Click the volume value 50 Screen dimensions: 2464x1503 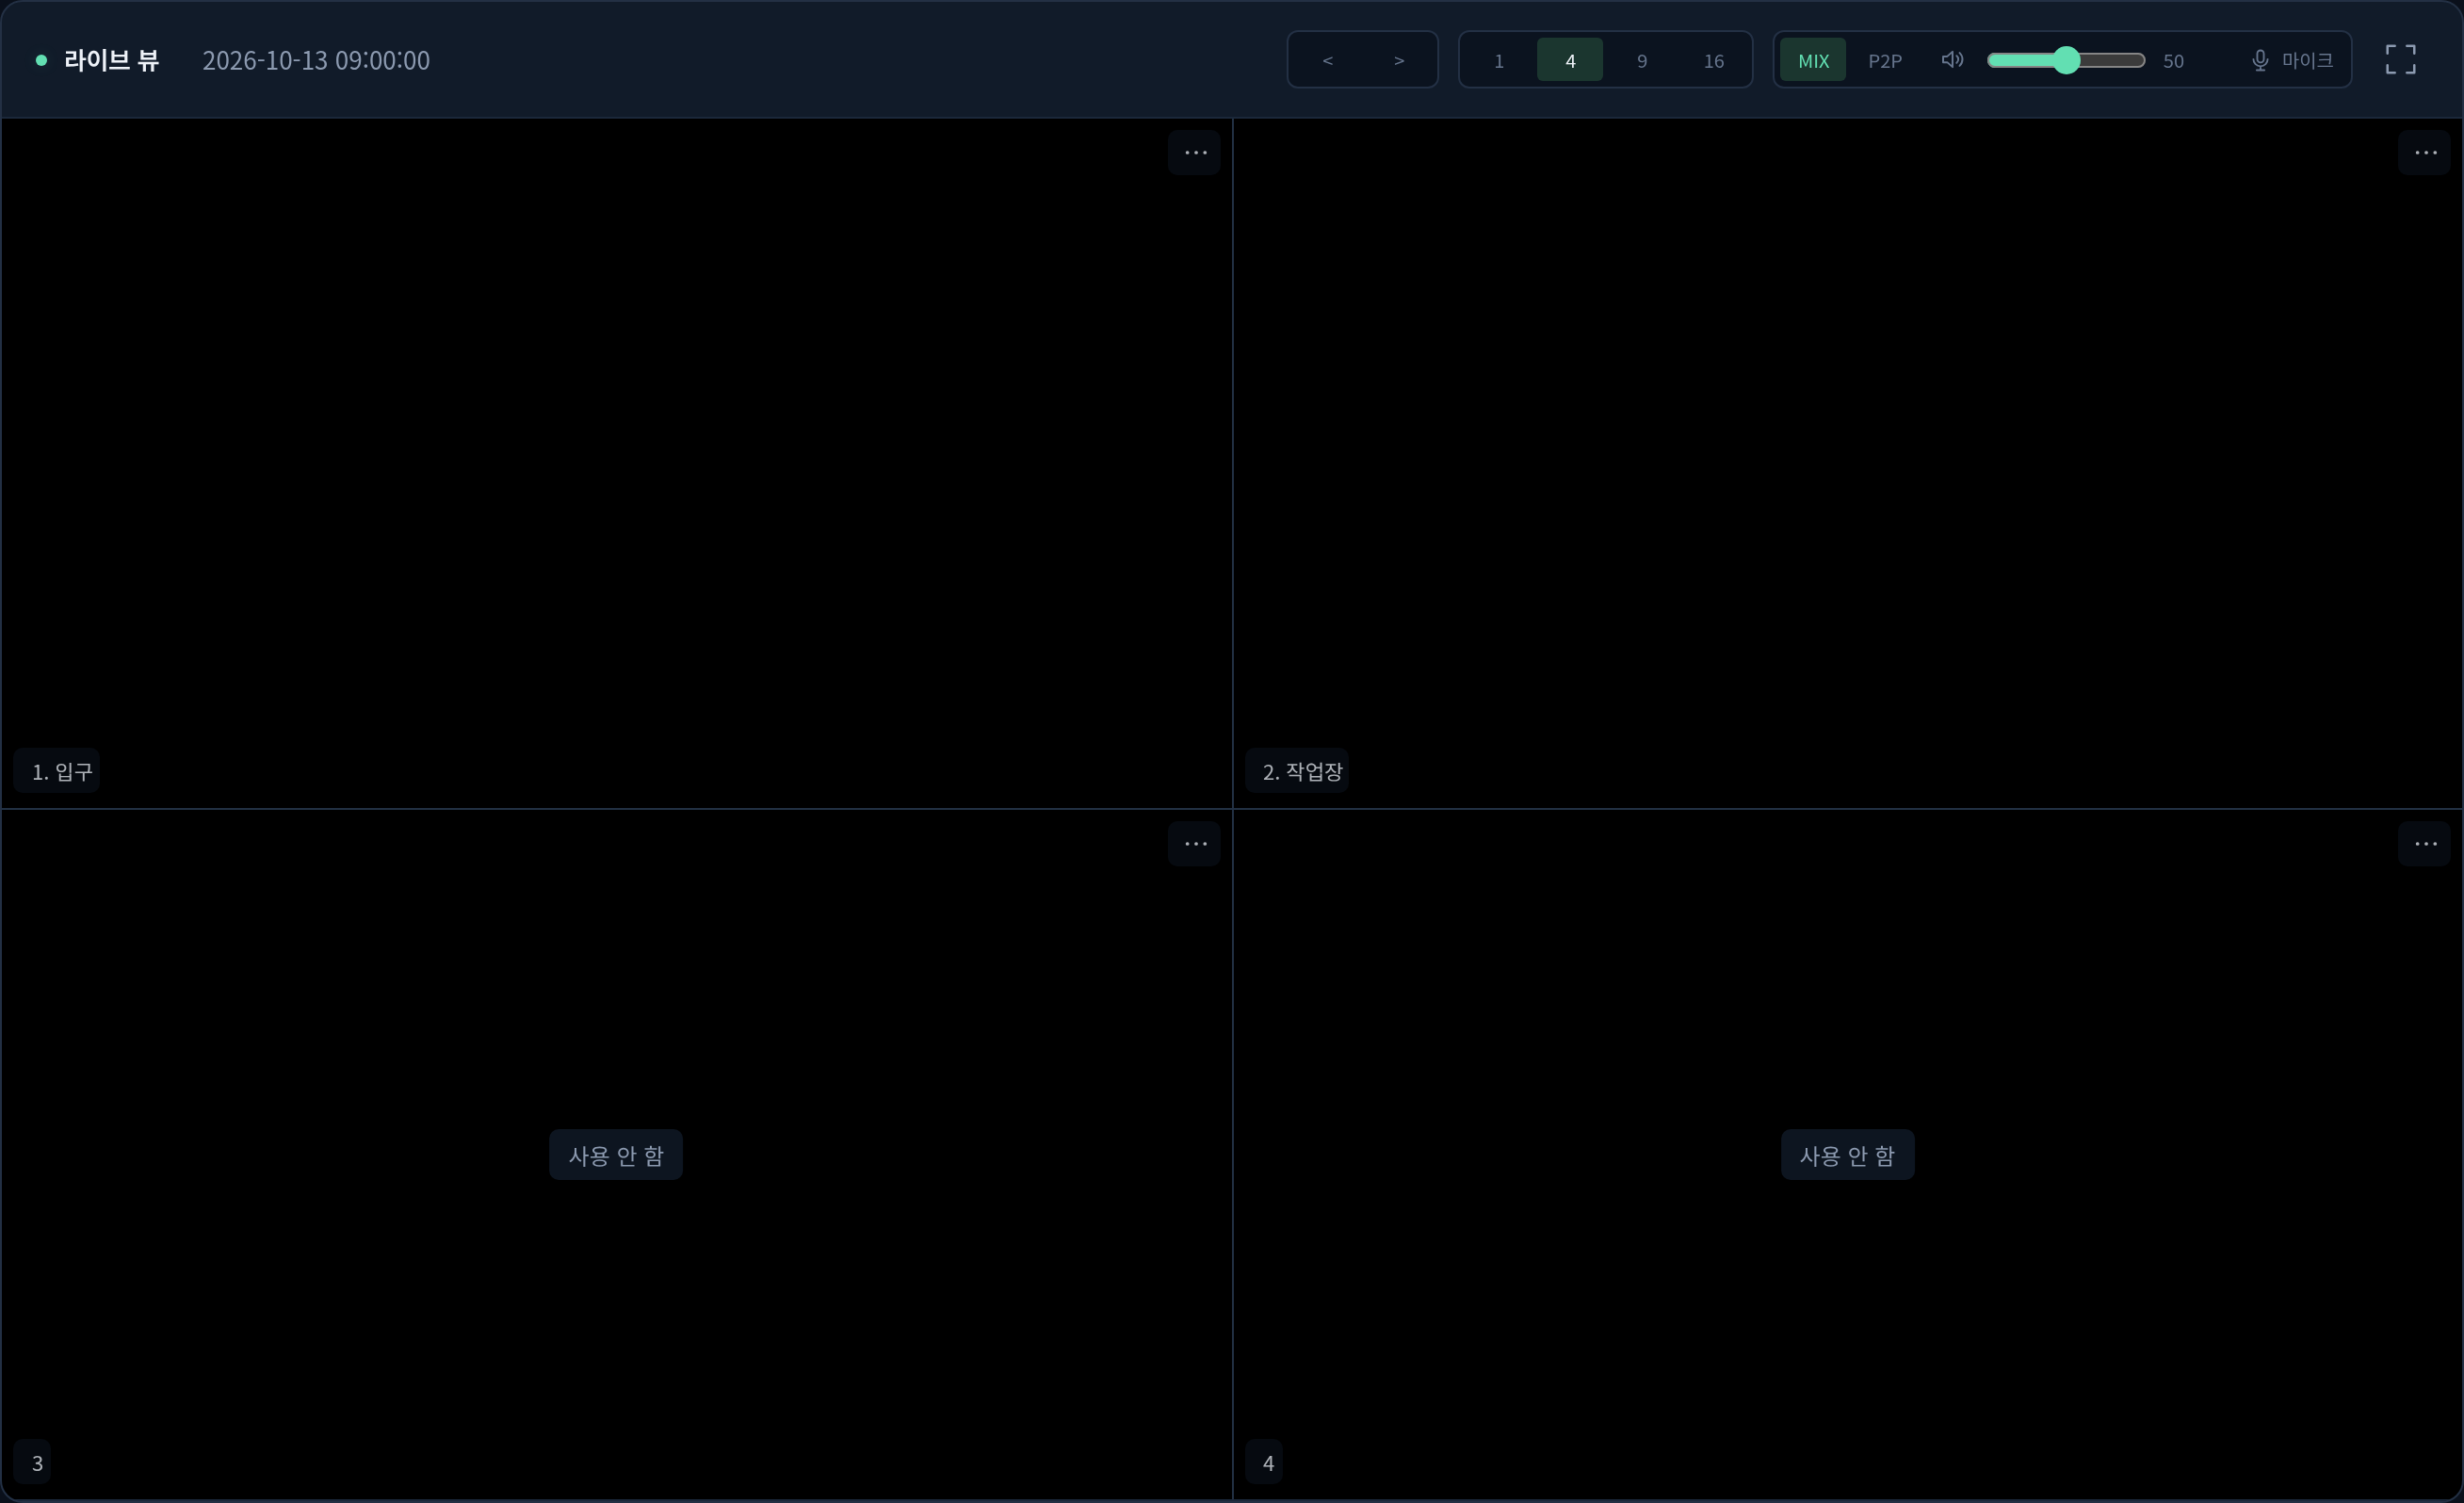coord(2172,61)
